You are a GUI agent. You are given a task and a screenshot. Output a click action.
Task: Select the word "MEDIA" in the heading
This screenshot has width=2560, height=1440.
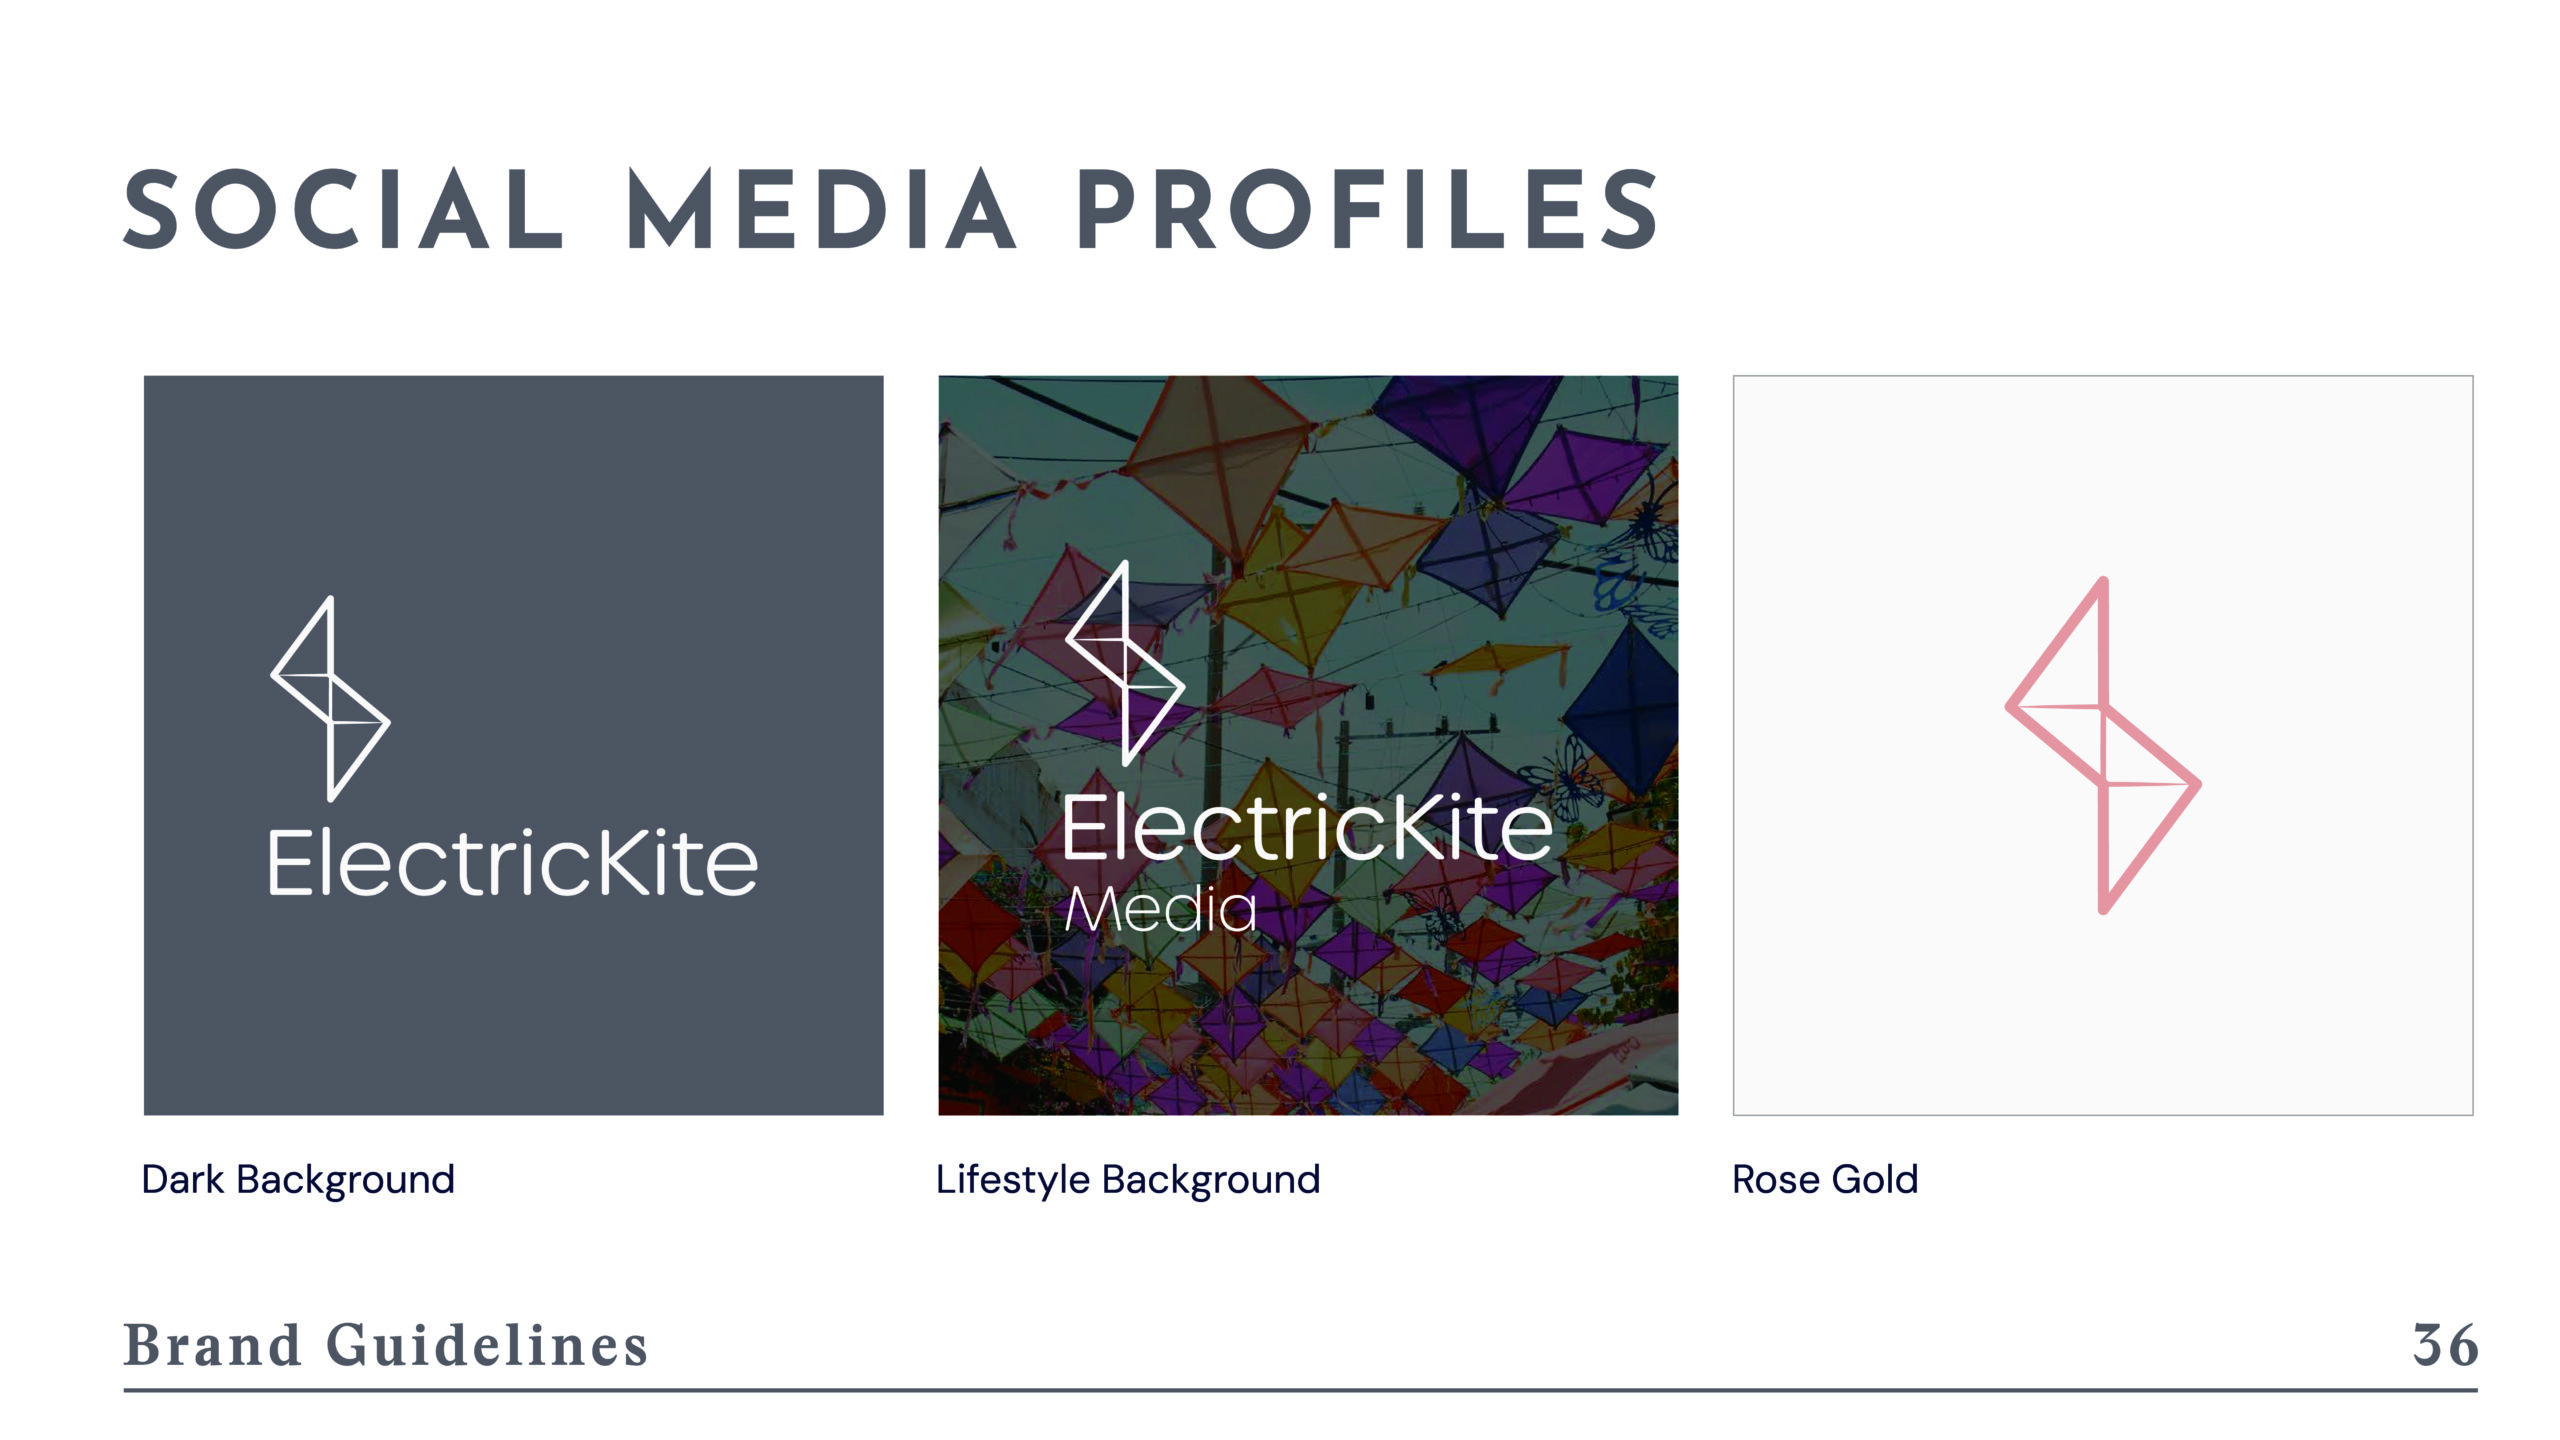pos(822,210)
